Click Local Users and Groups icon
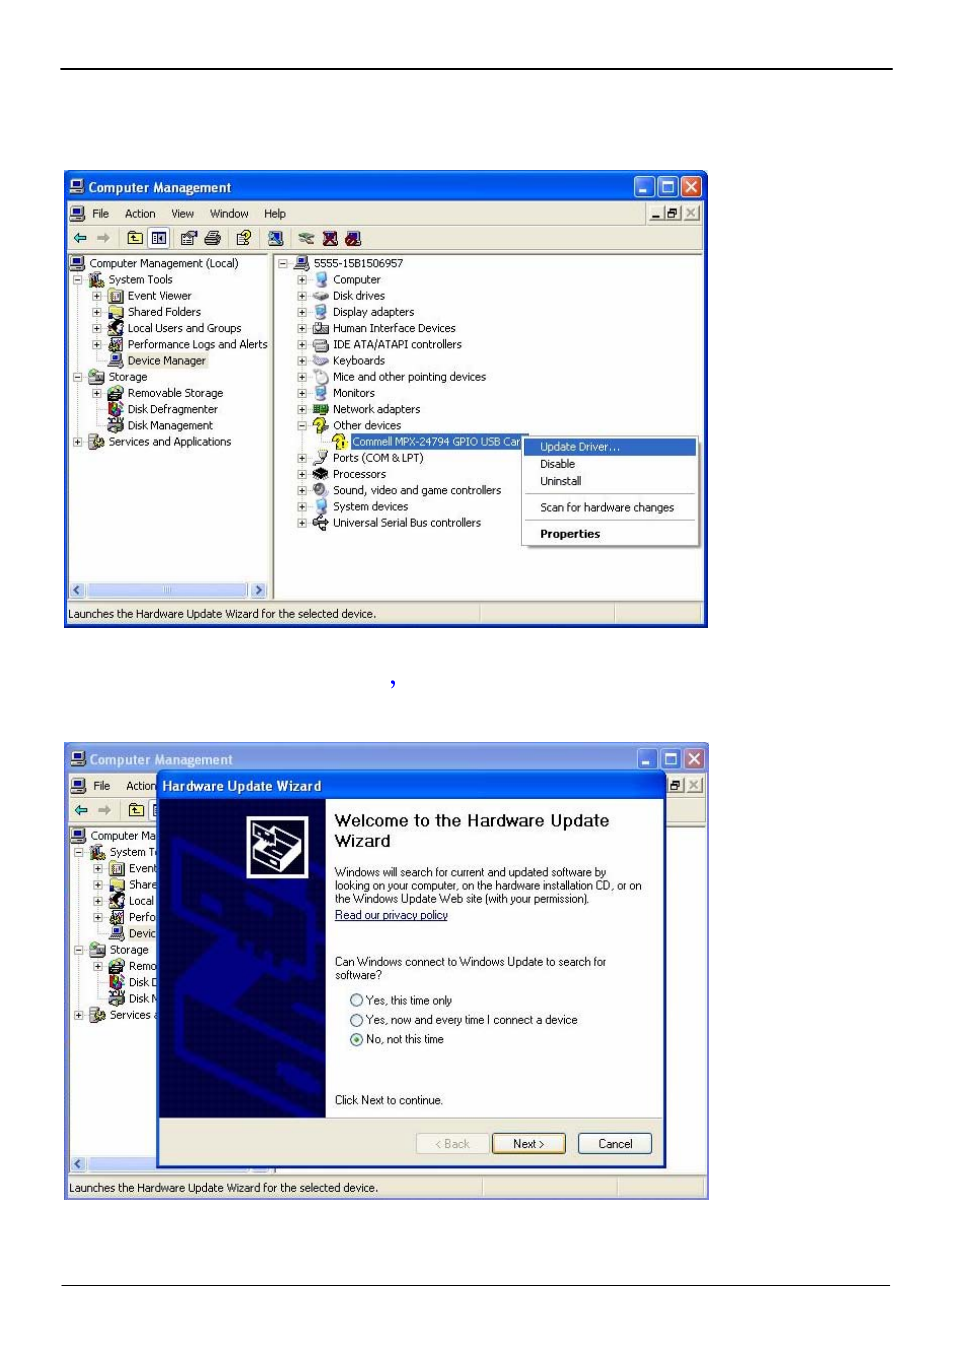Image resolution: width=954 pixels, height=1352 pixels. (116, 328)
